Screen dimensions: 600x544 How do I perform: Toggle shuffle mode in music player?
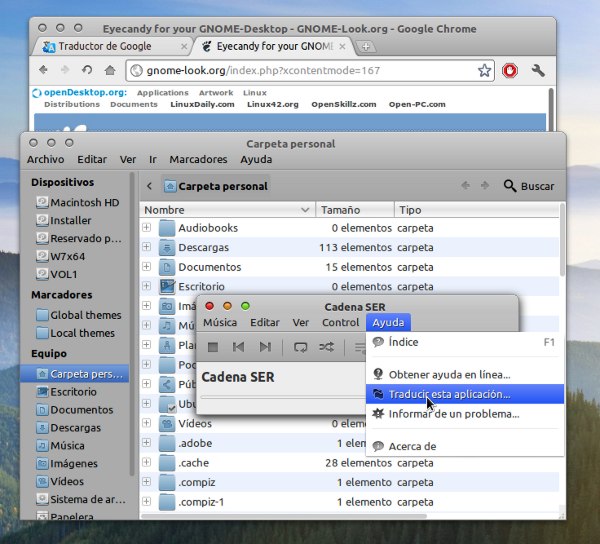point(327,347)
